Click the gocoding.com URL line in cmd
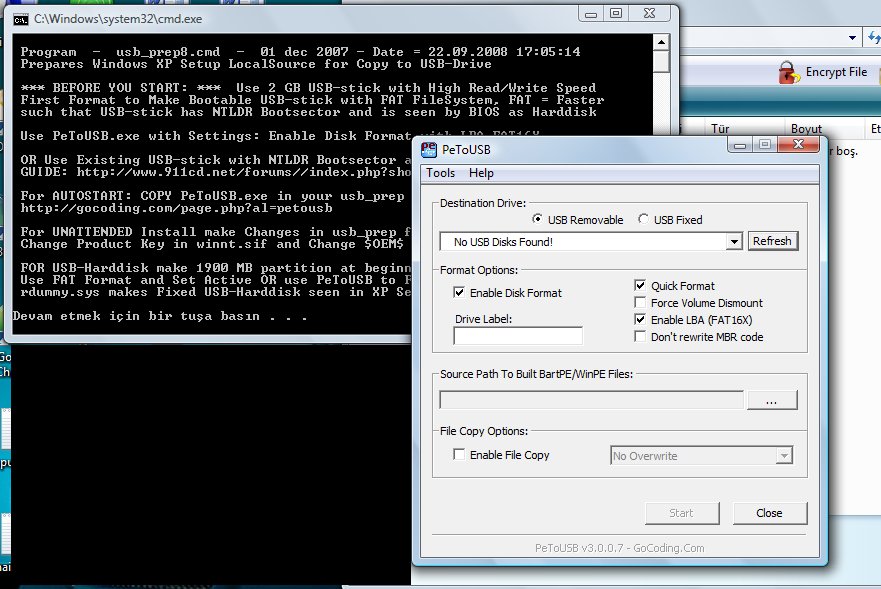Screen dimensions: 881x589 point(176,208)
